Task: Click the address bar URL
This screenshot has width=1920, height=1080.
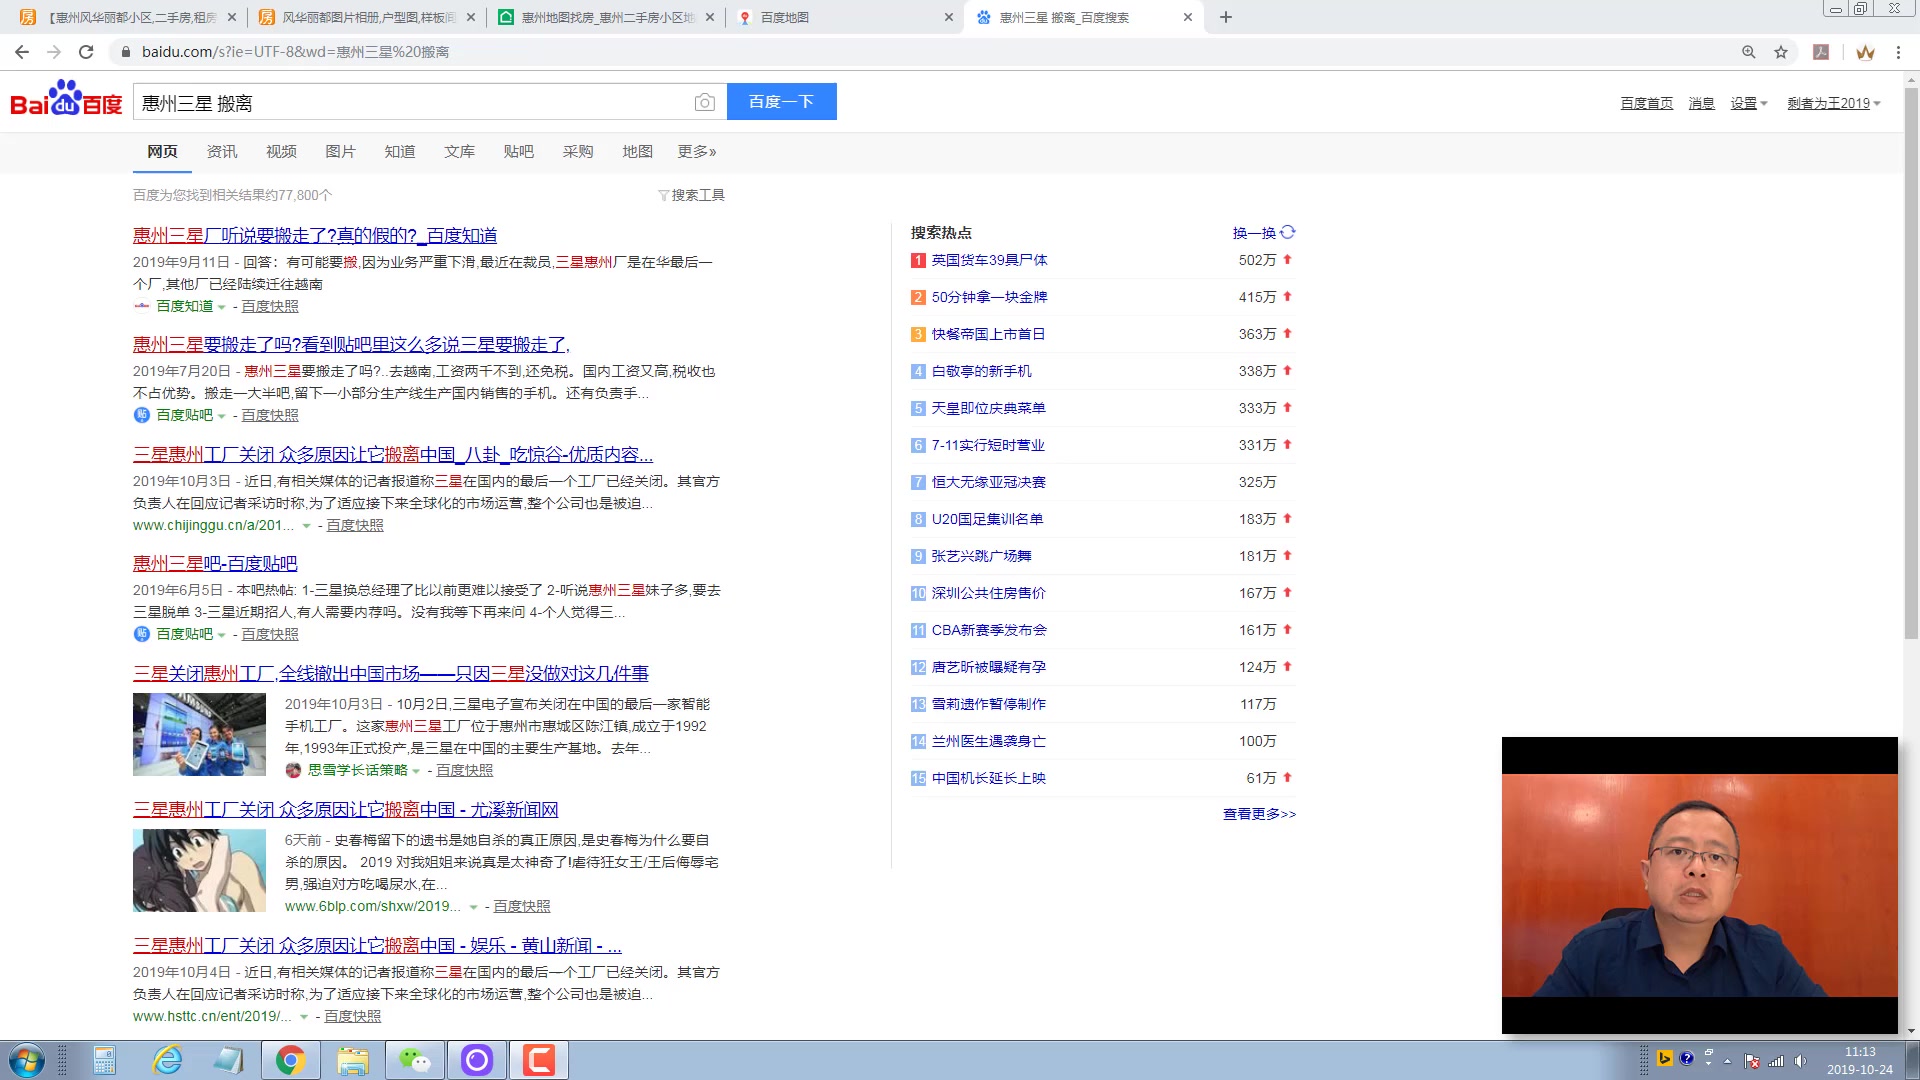Action: click(295, 52)
